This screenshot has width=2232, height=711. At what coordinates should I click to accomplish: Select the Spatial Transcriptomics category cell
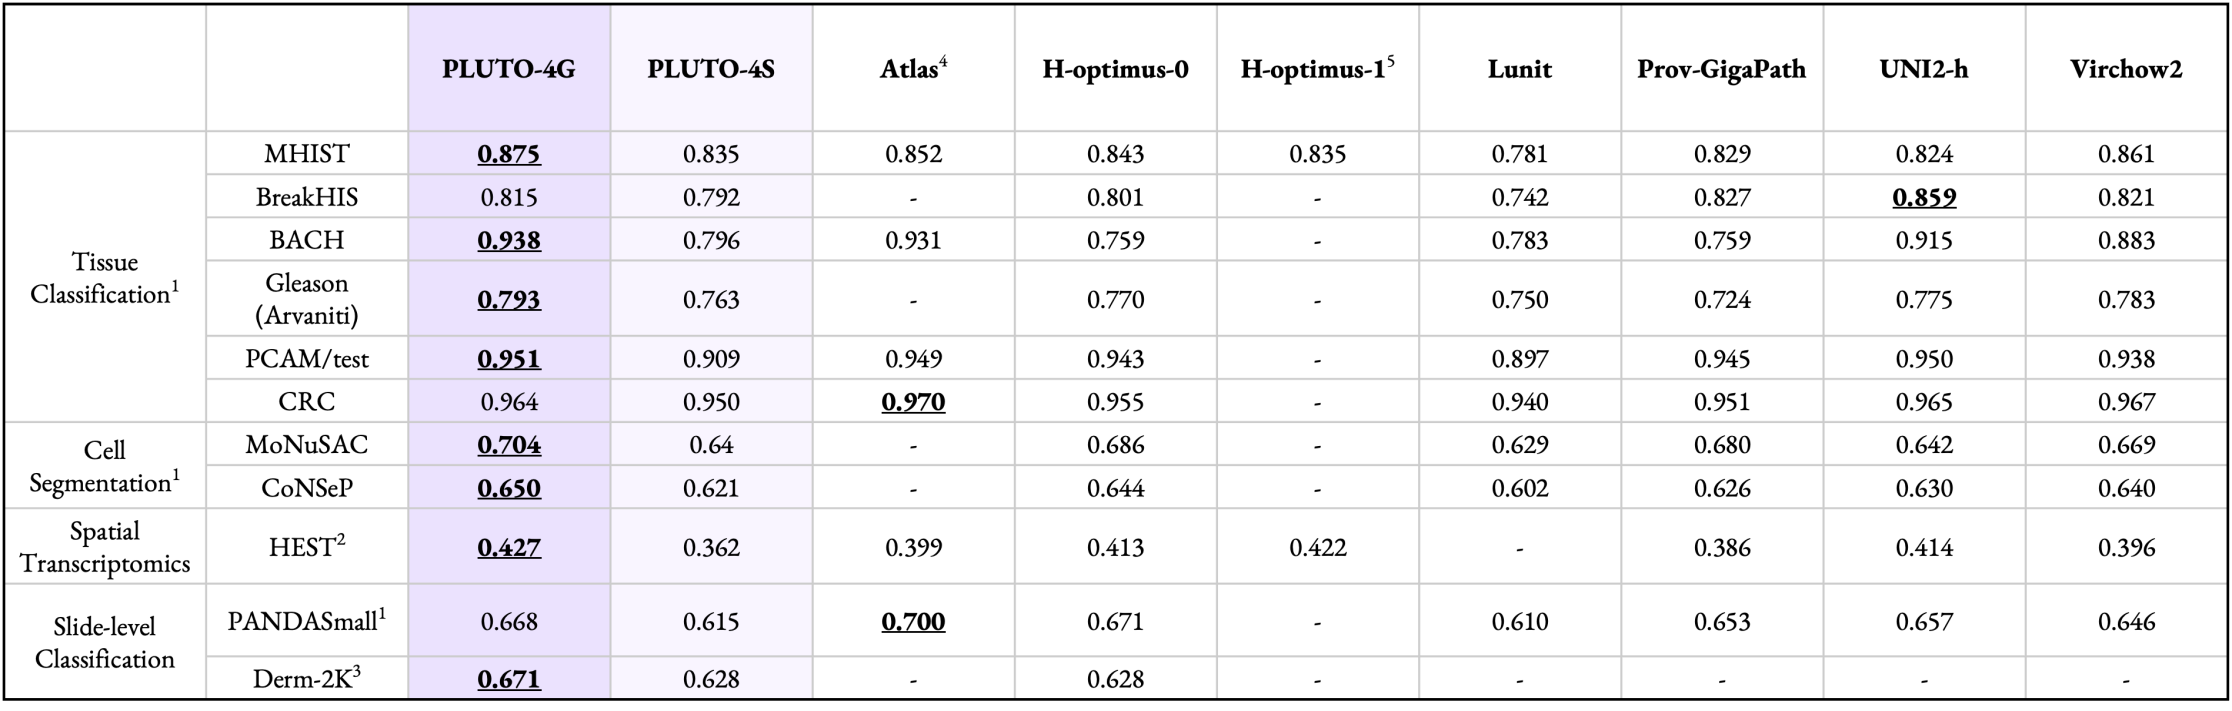tap(104, 547)
